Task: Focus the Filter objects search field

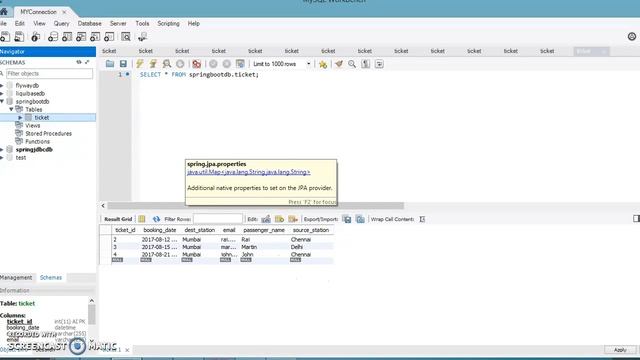Action: 49,73
